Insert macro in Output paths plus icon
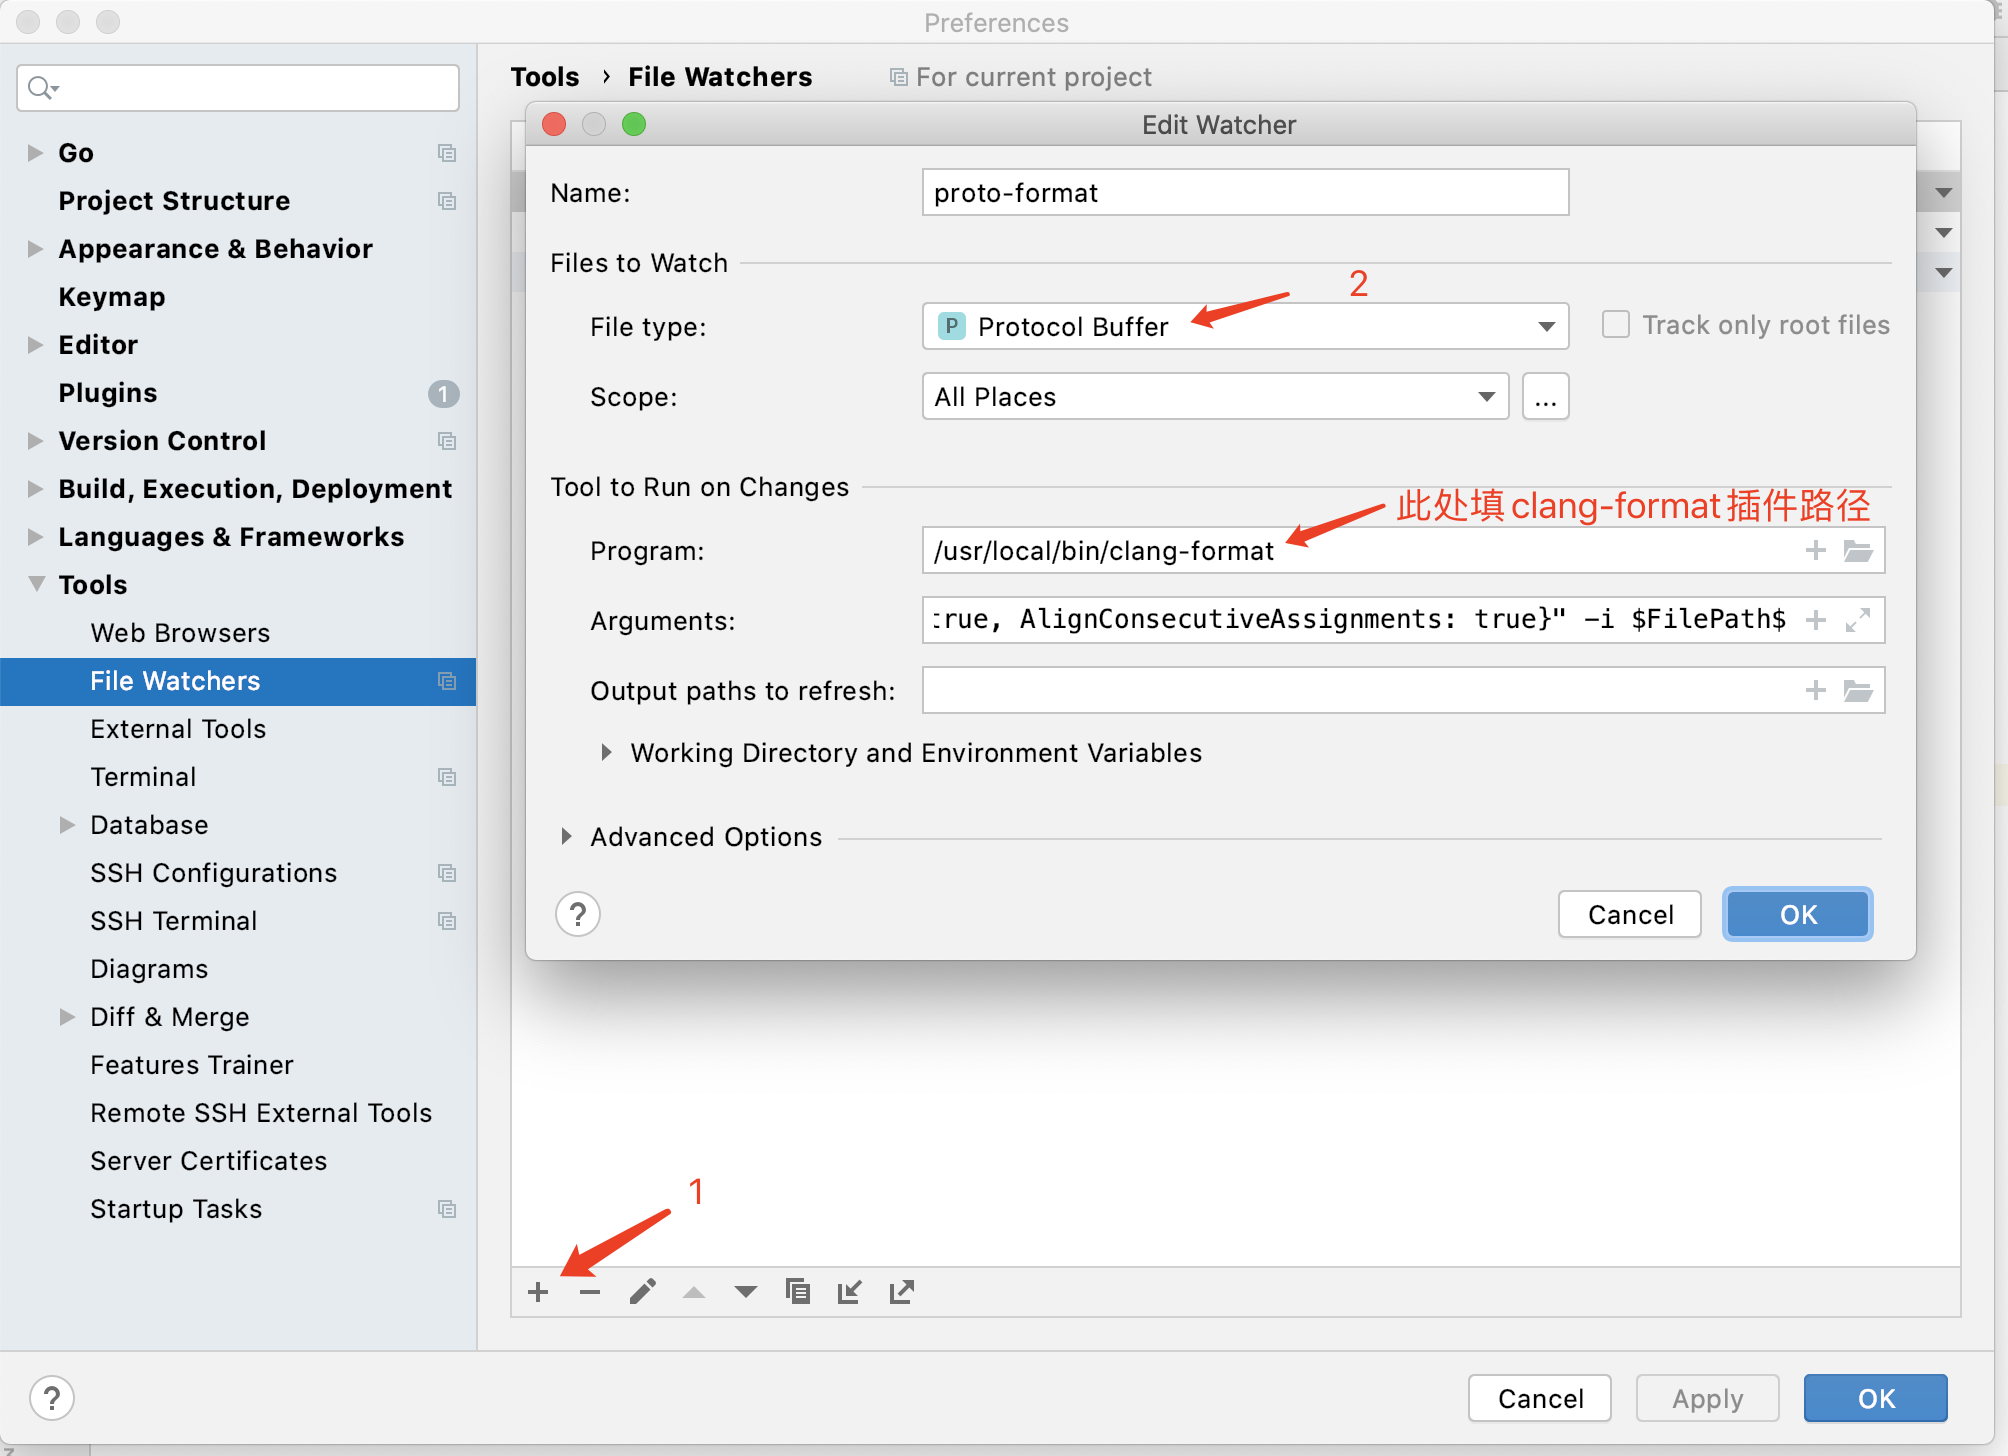Viewport: 2008px width, 1456px height. 1816,690
